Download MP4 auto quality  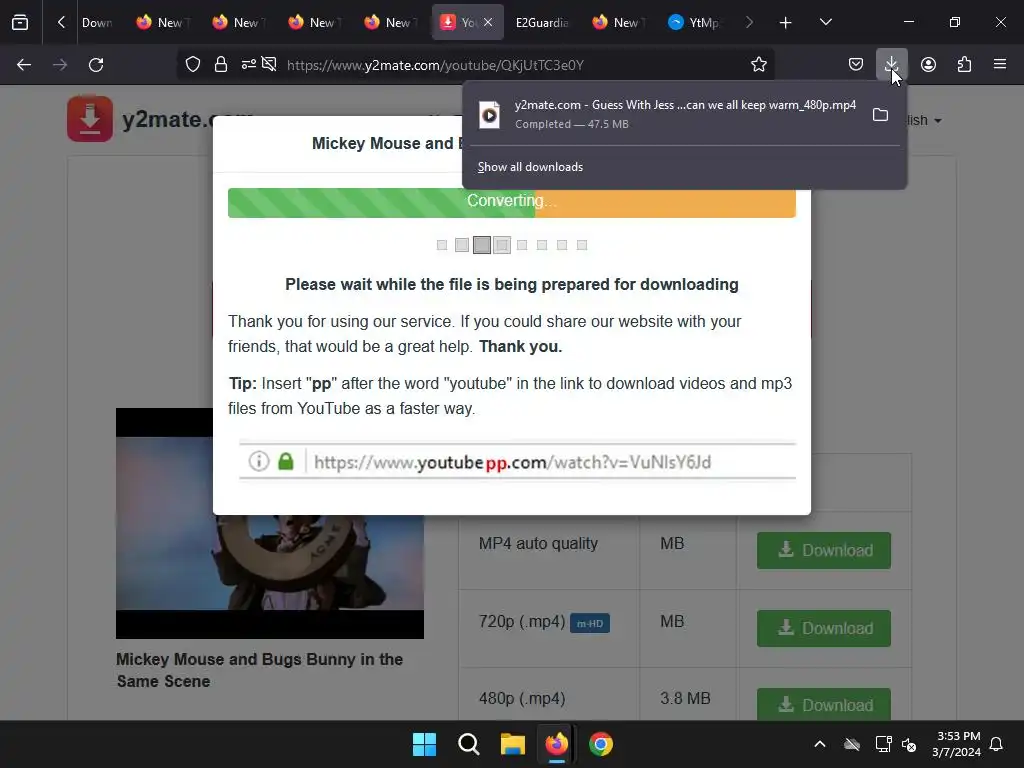point(824,550)
